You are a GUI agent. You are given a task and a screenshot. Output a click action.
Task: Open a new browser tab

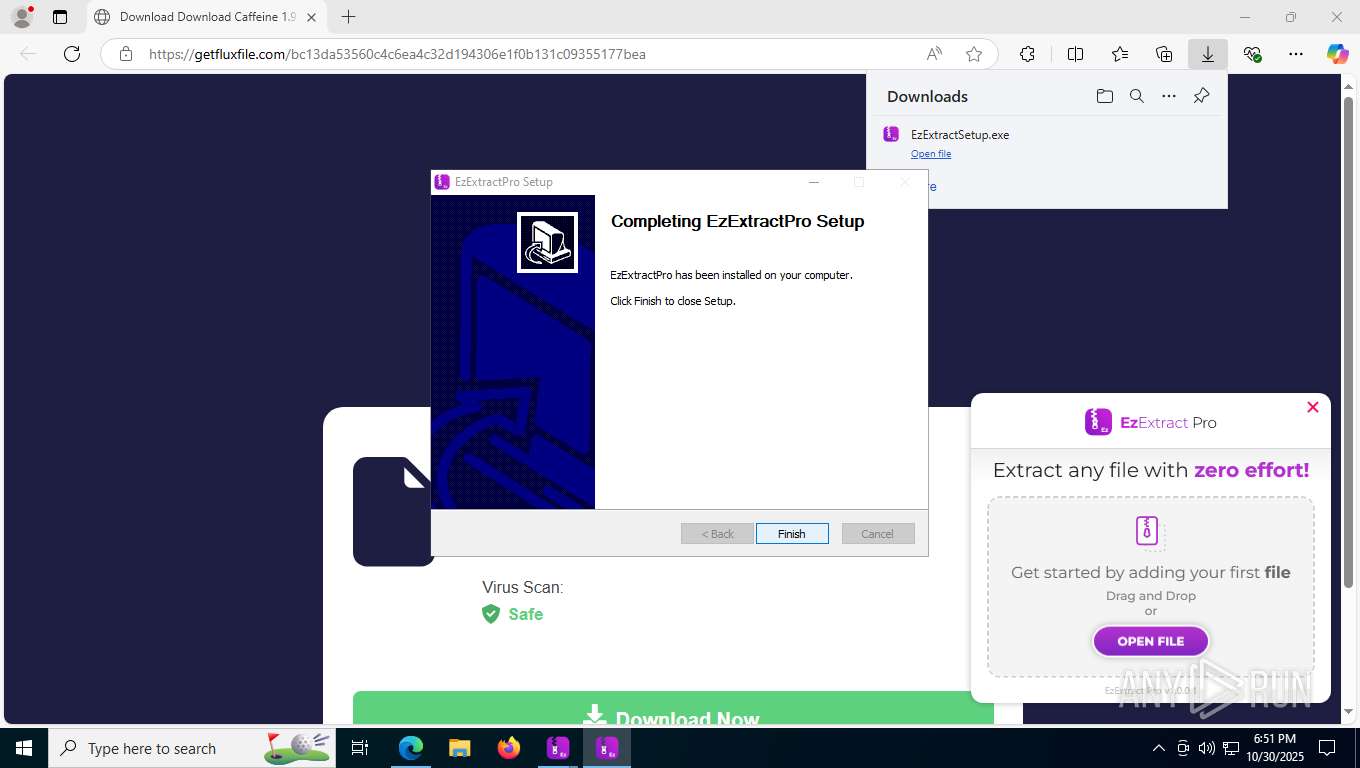click(x=348, y=17)
